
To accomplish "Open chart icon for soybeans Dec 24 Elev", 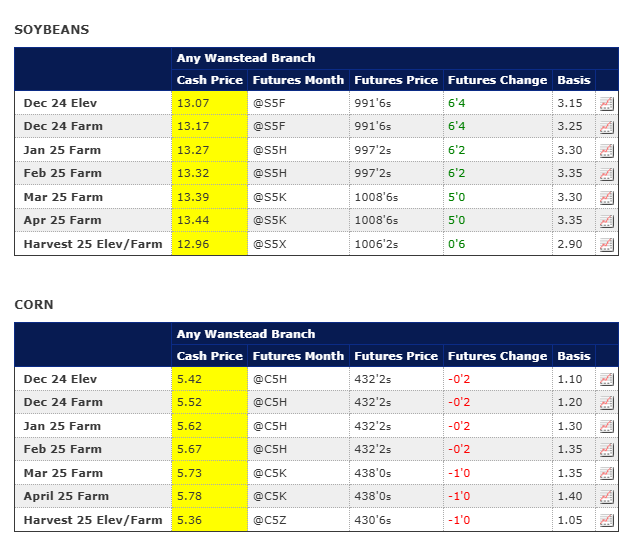I will pyautogui.click(x=606, y=103).
